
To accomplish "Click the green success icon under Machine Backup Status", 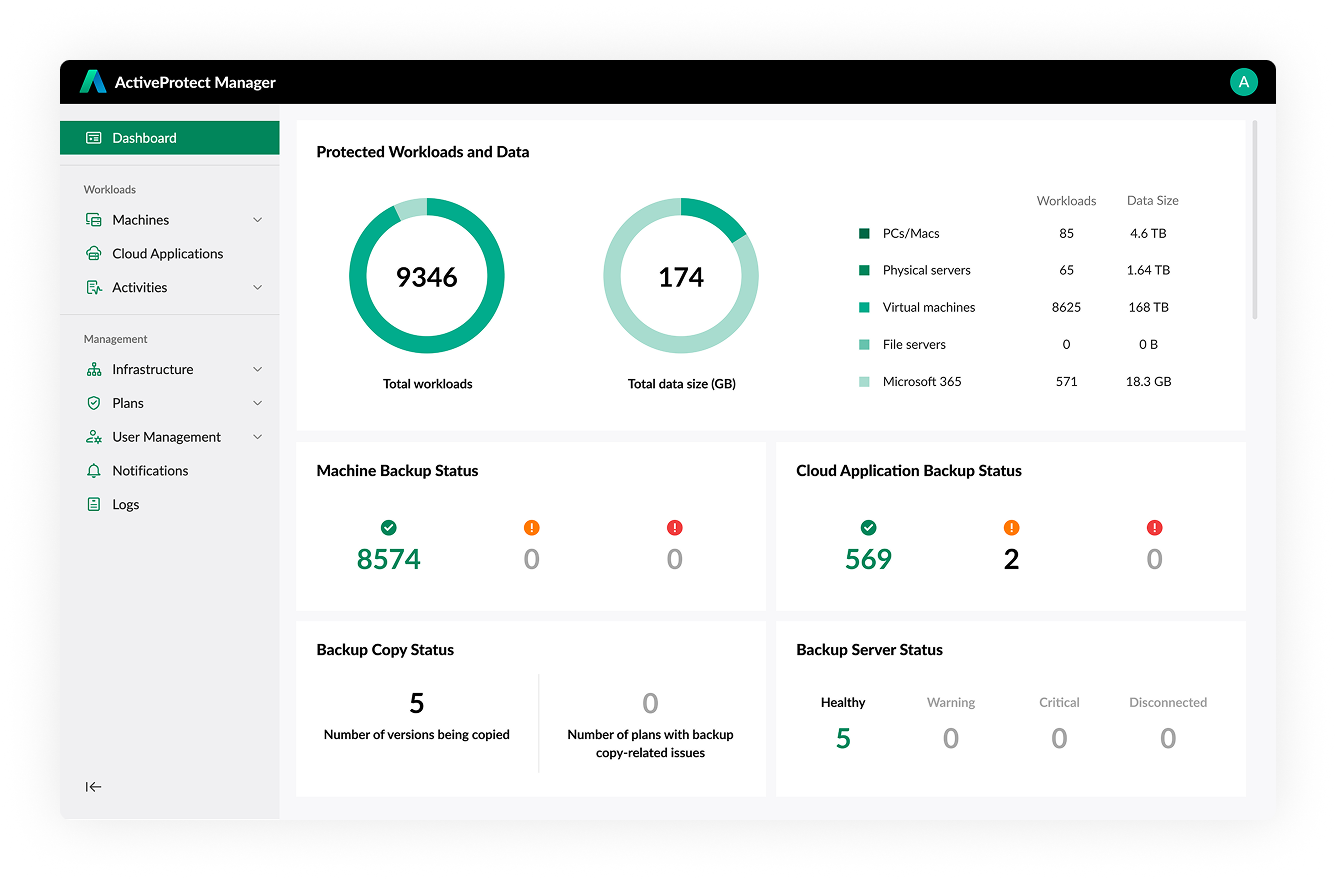I will 388,527.
